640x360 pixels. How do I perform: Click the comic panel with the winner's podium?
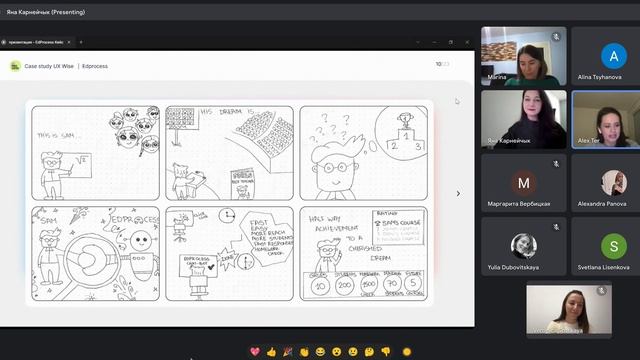[364, 153]
